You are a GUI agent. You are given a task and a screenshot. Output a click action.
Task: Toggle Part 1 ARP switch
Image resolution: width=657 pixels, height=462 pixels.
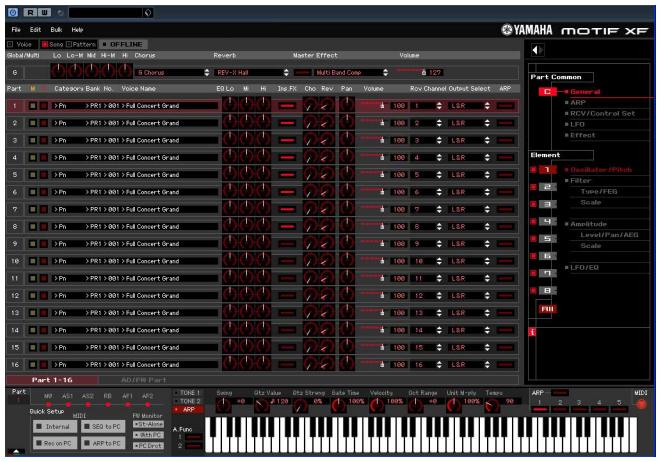[x=506, y=106]
